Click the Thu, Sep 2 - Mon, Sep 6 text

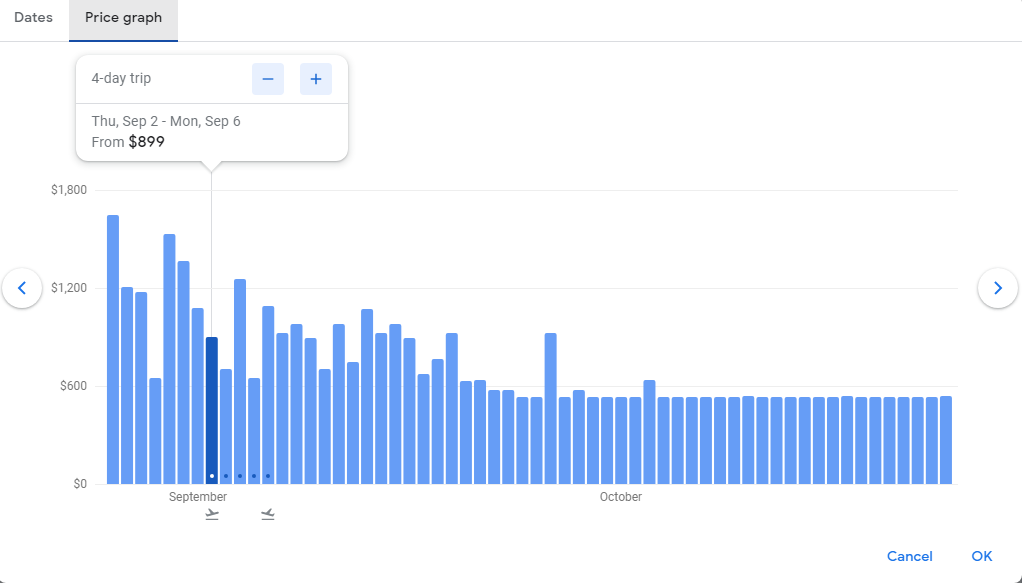pyautogui.click(x=166, y=120)
